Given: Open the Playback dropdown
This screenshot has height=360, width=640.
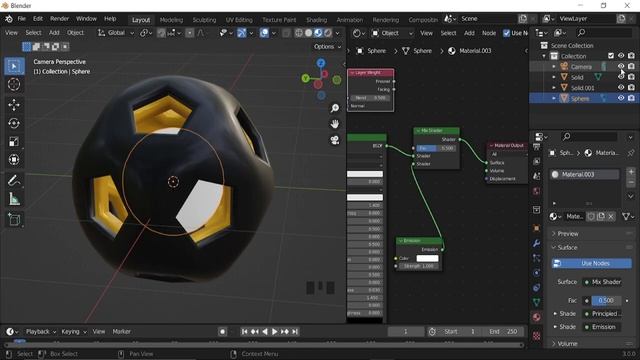Looking at the screenshot, I should coord(41,331).
